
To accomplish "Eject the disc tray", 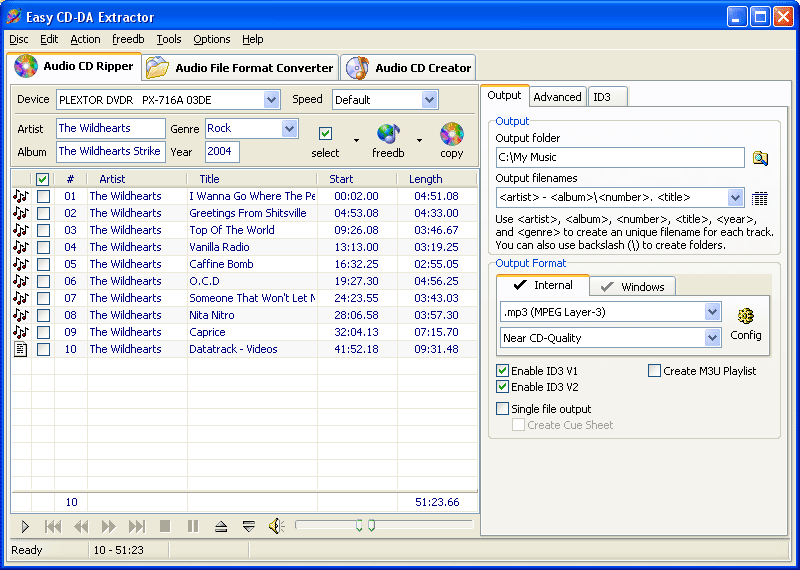I will (x=221, y=526).
